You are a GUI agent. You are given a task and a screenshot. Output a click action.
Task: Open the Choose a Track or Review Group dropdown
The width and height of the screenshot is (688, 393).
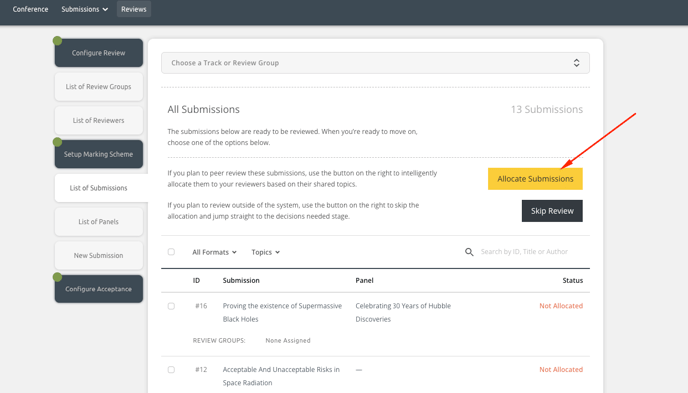tap(375, 63)
